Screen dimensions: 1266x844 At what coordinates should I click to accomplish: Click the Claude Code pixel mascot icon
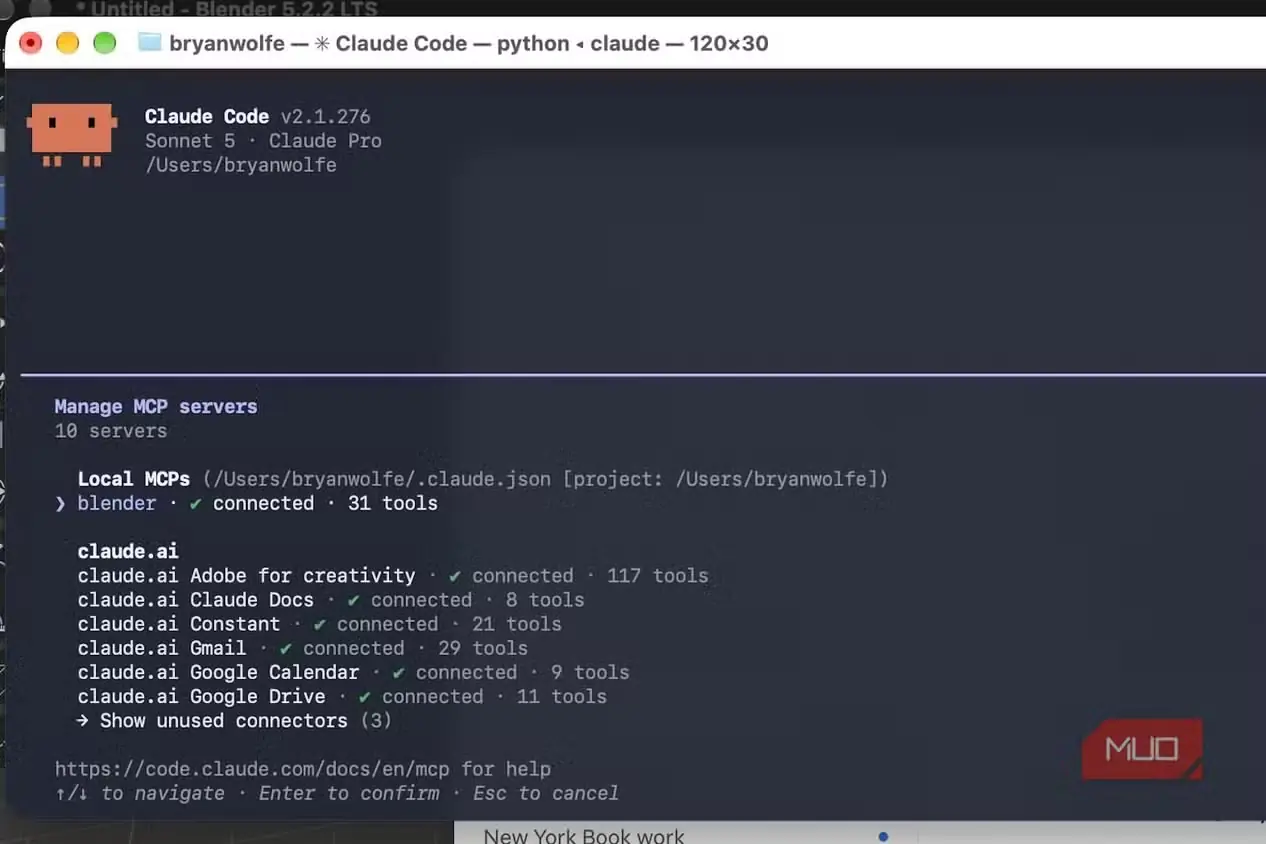(72, 134)
